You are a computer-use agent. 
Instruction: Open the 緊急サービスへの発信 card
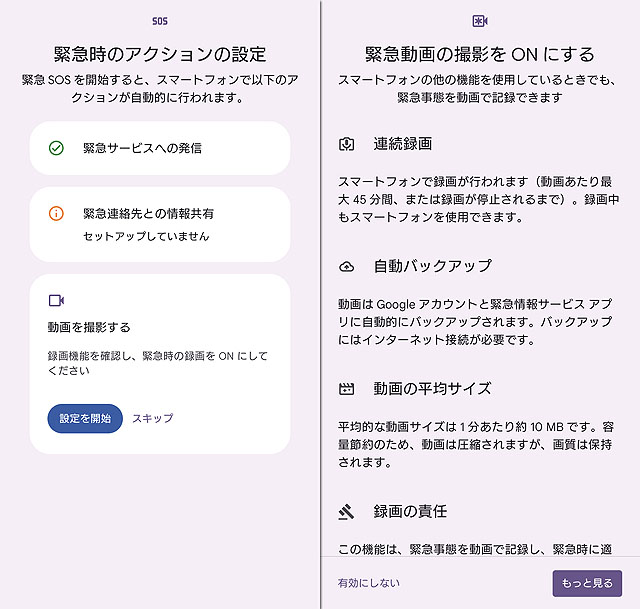(160, 148)
